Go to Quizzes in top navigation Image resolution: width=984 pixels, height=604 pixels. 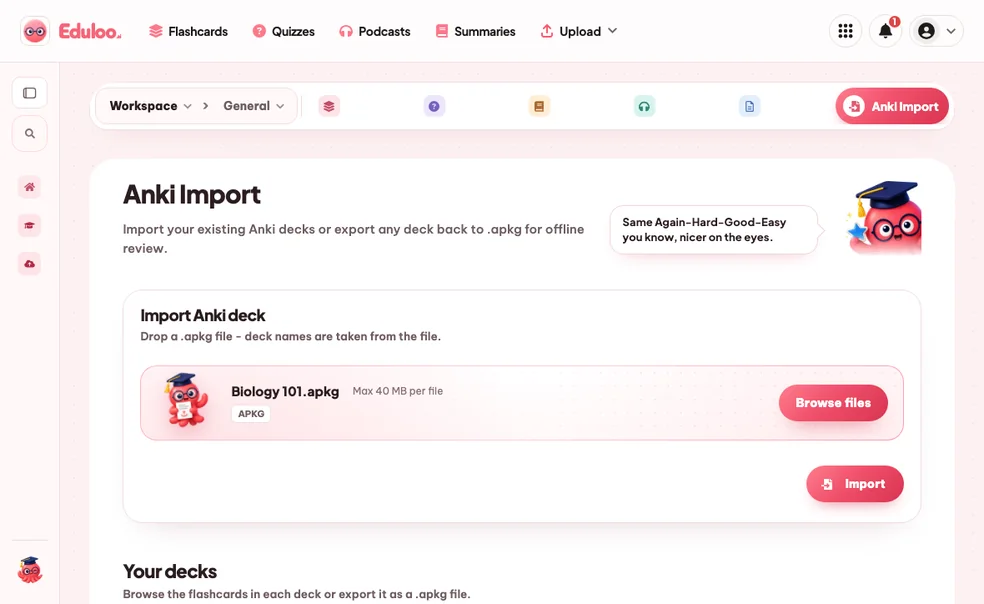[284, 31]
